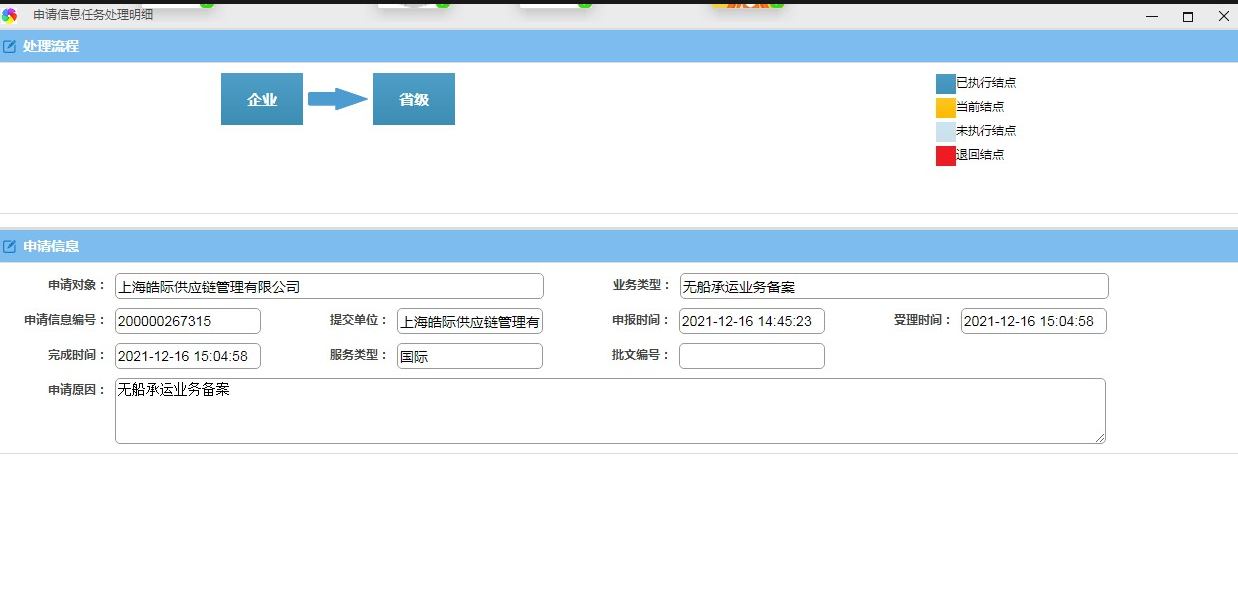Viewport: 1238px width, 614px height.
Task: Collapse the 申请信息 panel header
Action: click(x=600, y=246)
